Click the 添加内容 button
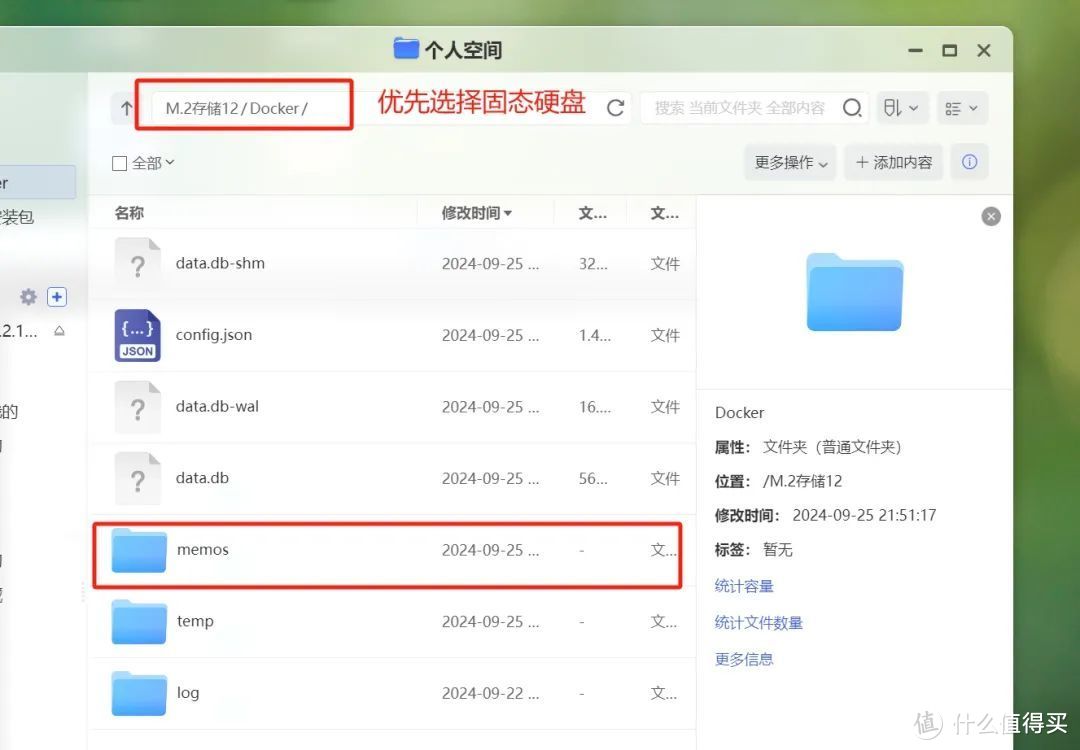 pos(893,162)
